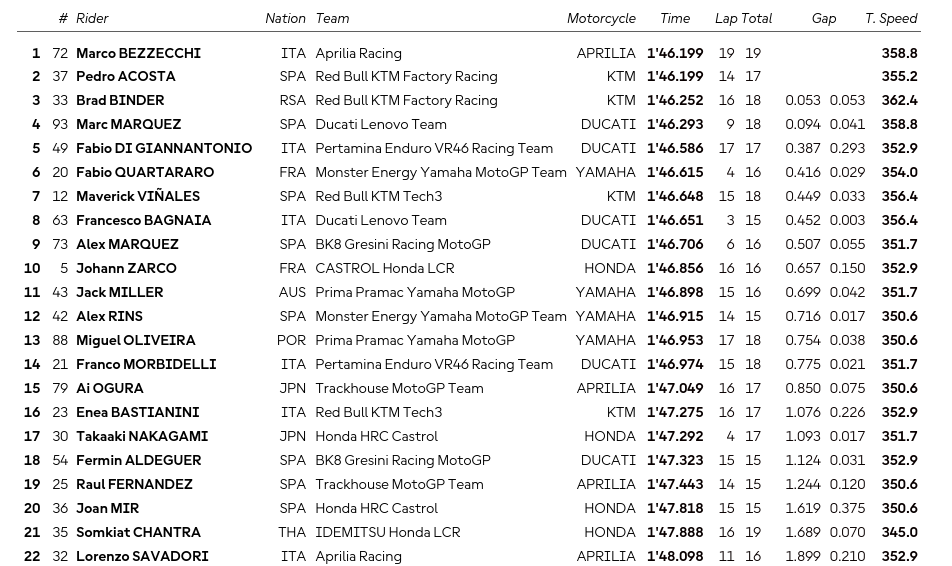
Task: Click the T. Speed column header
Action: point(891,18)
